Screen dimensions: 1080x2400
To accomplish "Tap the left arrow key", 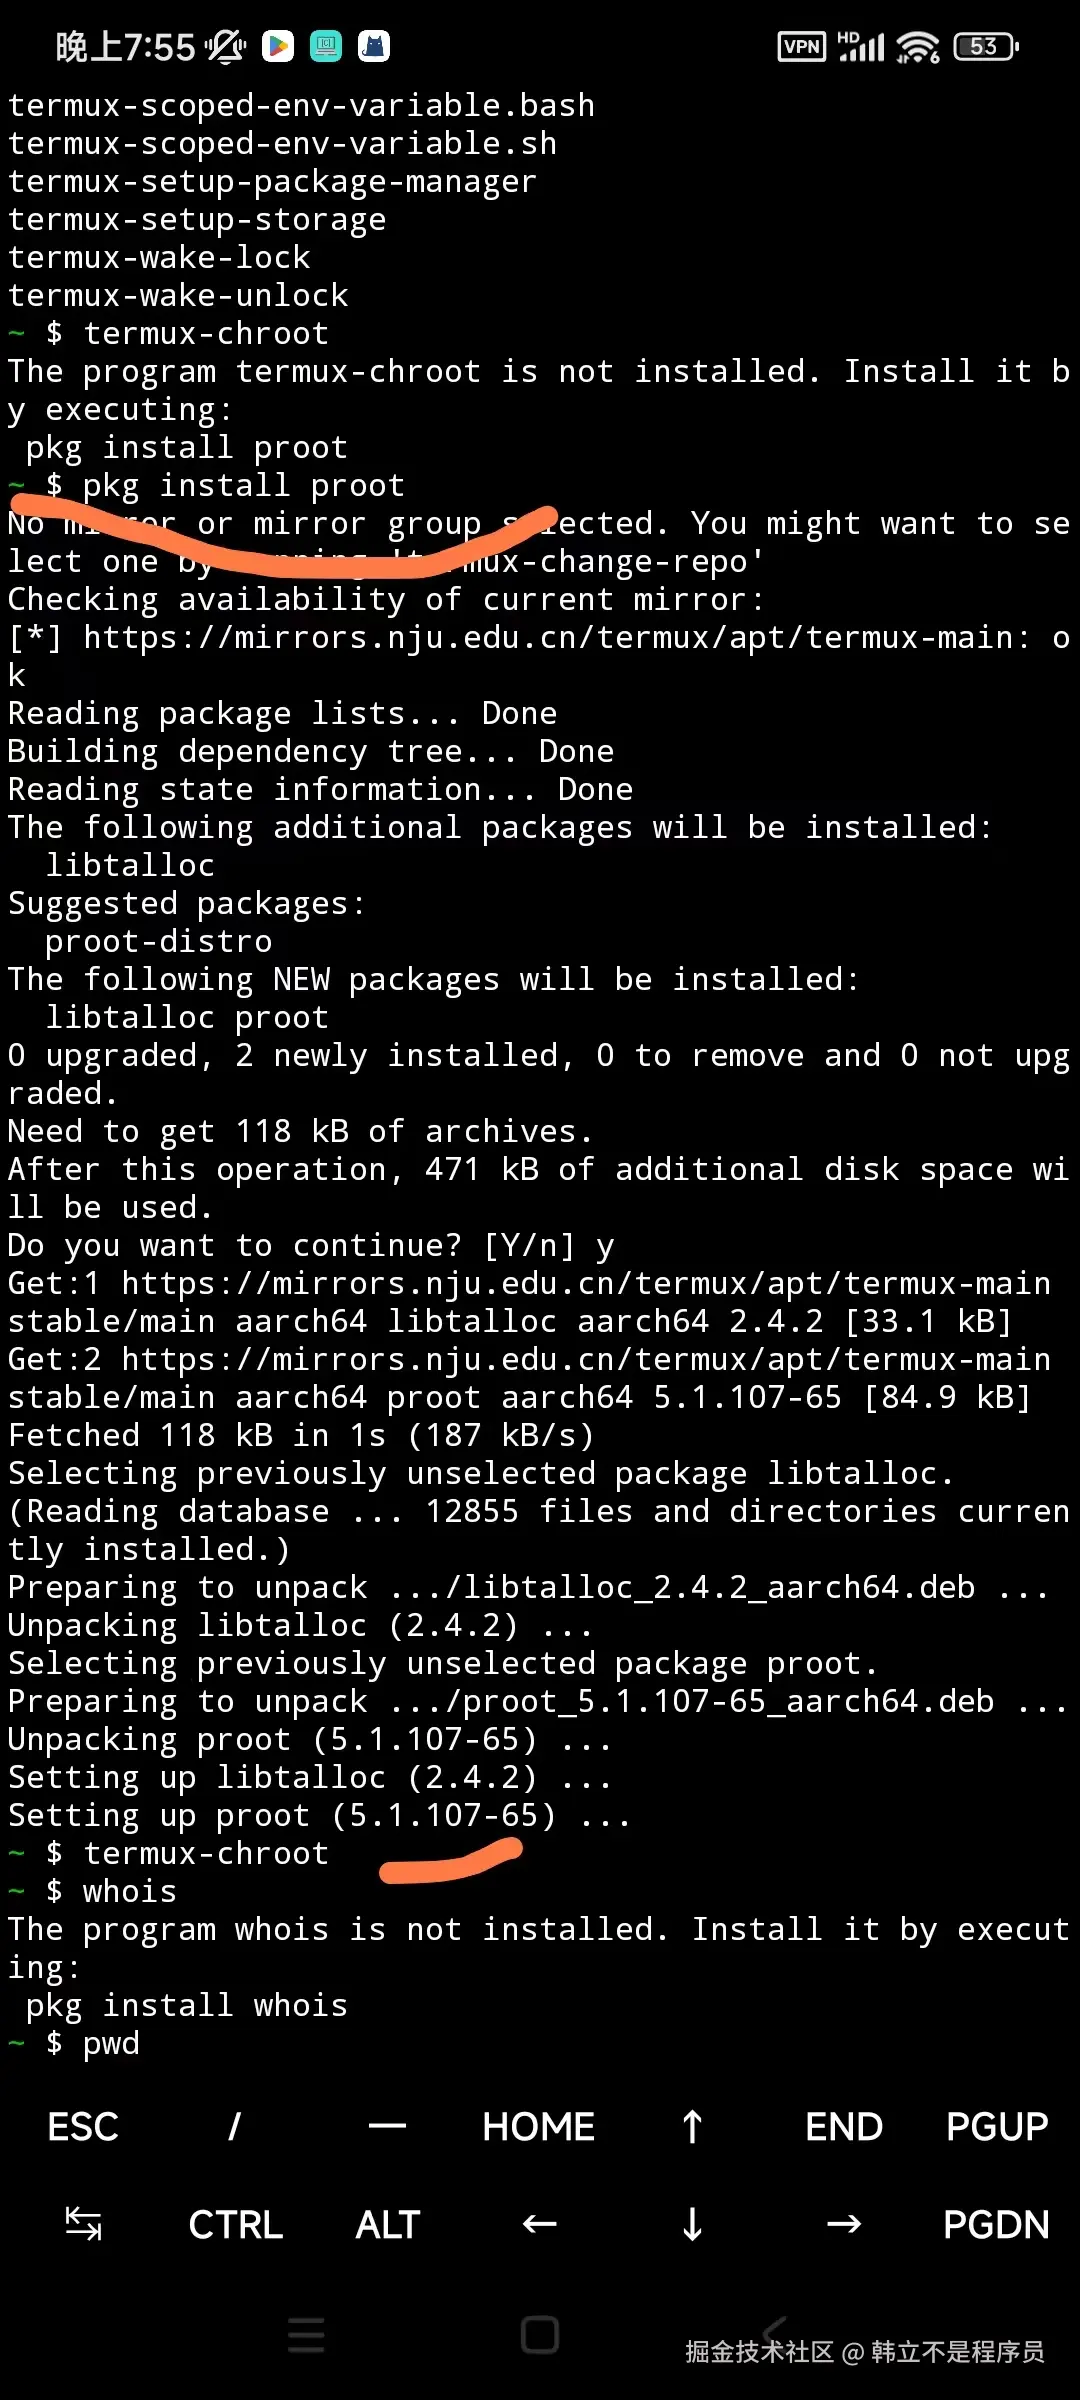I will (x=539, y=2225).
